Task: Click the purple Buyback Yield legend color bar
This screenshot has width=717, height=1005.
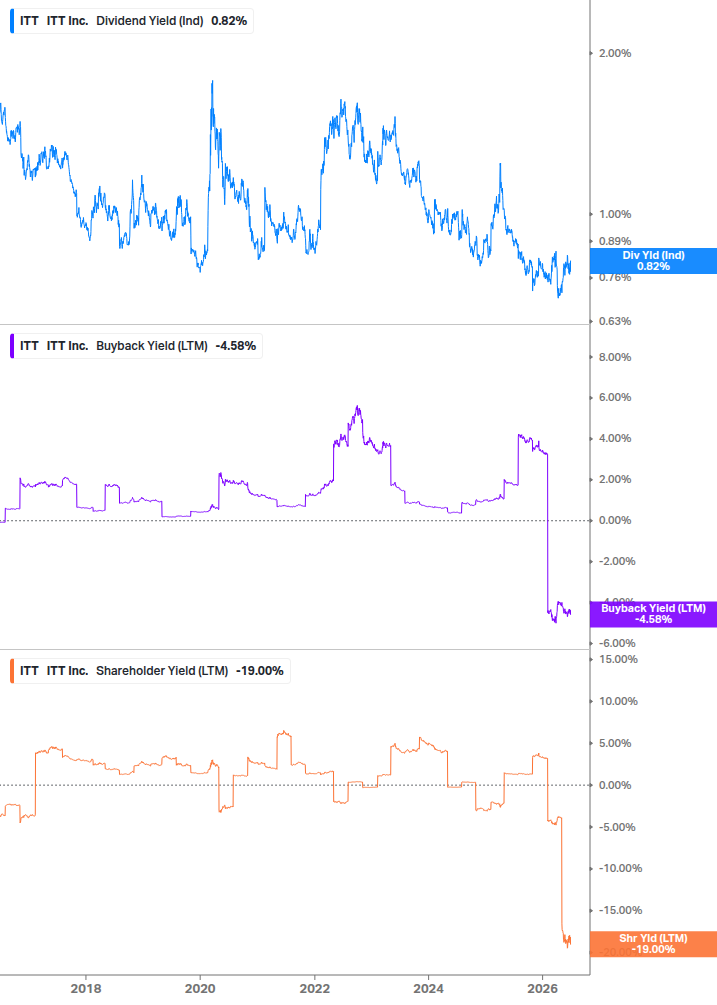Action: 12,345
